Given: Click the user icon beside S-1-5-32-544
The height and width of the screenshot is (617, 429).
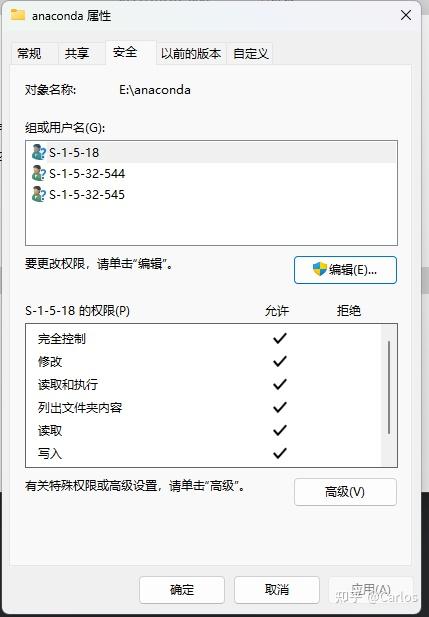Looking at the screenshot, I should (39, 173).
